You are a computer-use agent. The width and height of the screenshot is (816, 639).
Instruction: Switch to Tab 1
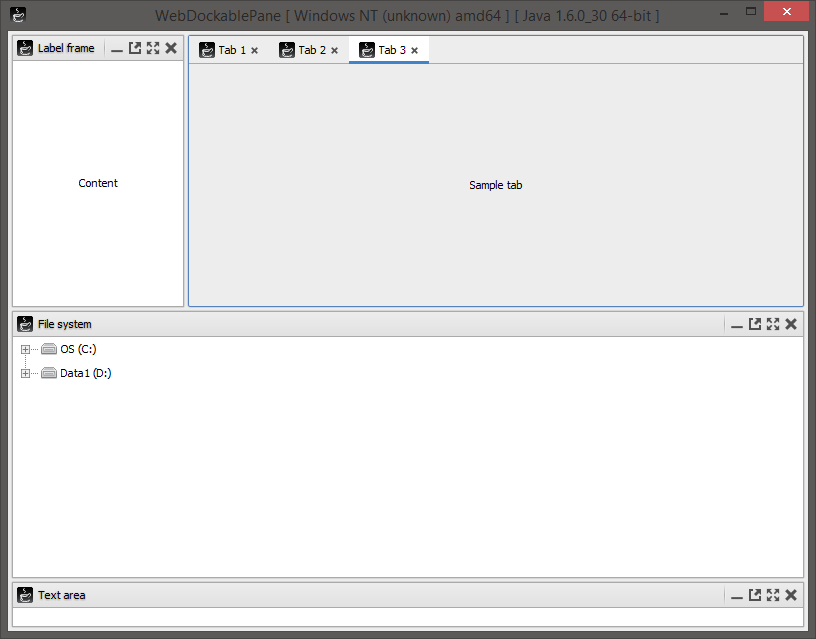229,50
